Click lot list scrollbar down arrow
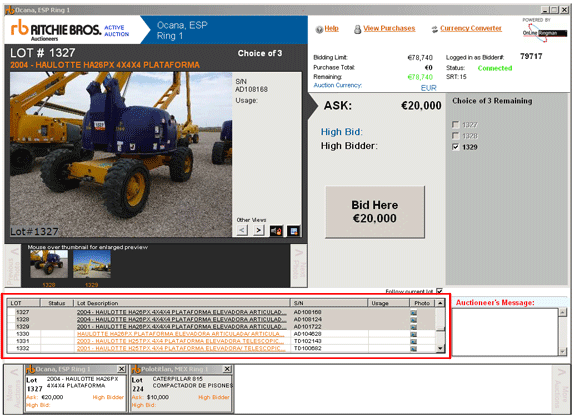575x418 pixels. coord(440,349)
